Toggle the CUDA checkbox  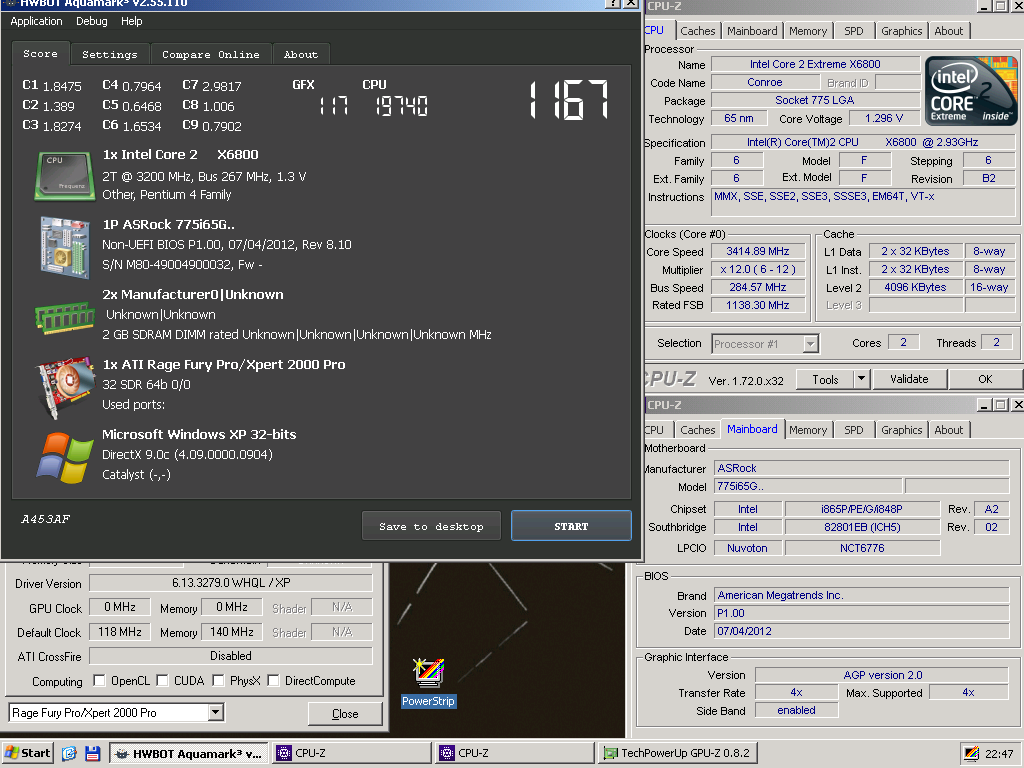(163, 680)
